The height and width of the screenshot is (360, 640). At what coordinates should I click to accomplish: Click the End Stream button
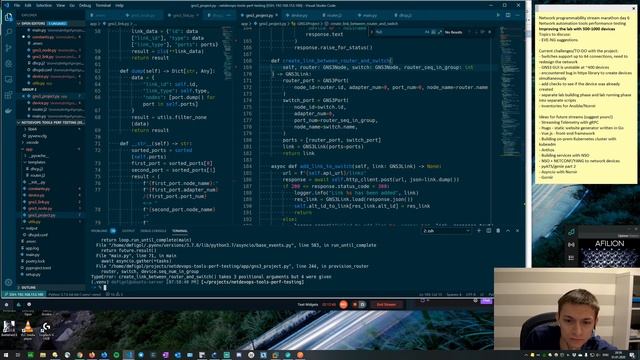pos(386,304)
